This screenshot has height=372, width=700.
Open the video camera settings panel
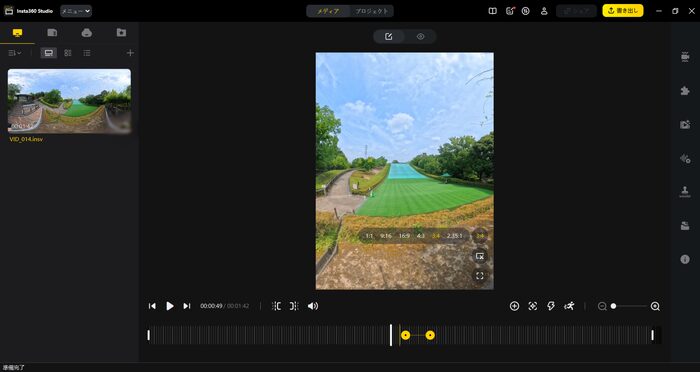tap(685, 57)
